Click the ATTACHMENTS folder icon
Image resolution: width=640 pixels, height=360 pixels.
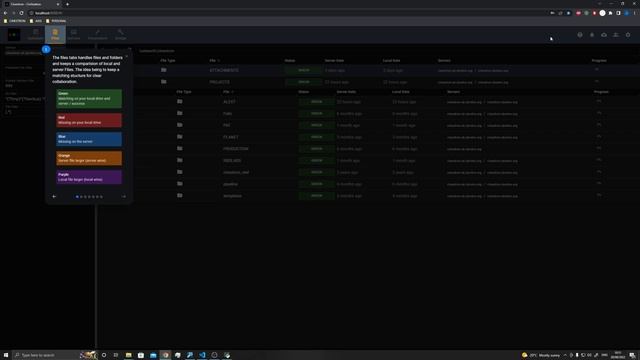(x=164, y=70)
